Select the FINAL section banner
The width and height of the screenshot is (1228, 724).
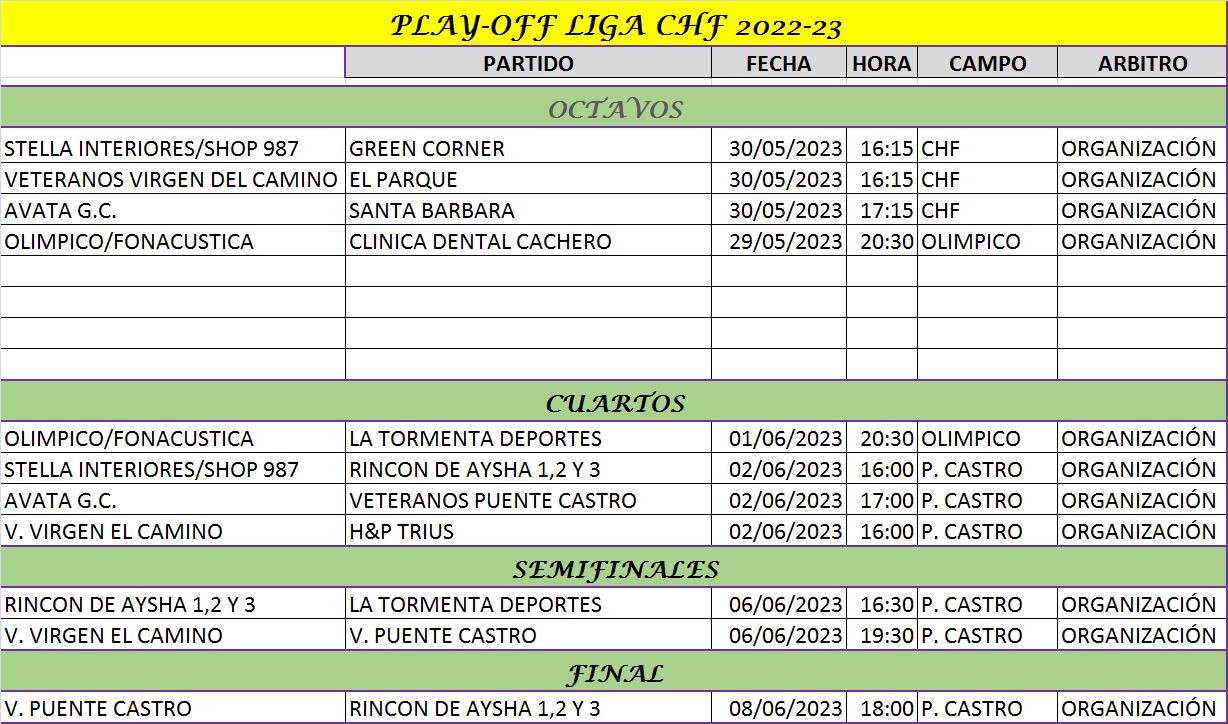614,673
